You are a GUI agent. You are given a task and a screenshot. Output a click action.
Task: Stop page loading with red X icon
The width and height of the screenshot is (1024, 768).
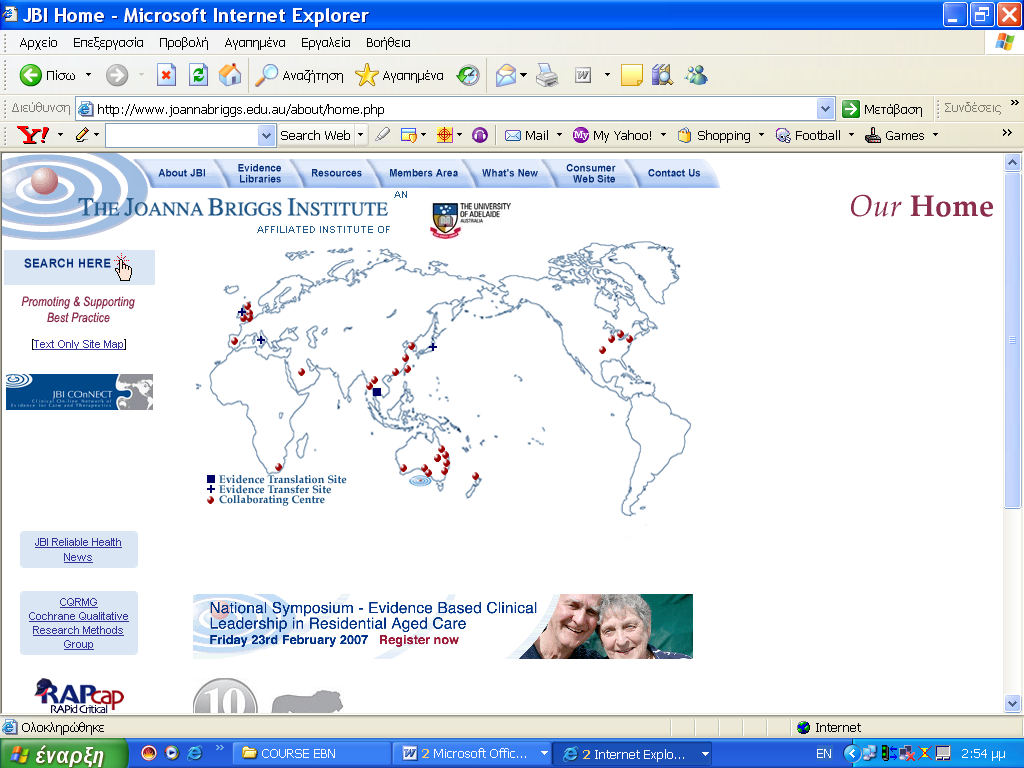(x=167, y=75)
